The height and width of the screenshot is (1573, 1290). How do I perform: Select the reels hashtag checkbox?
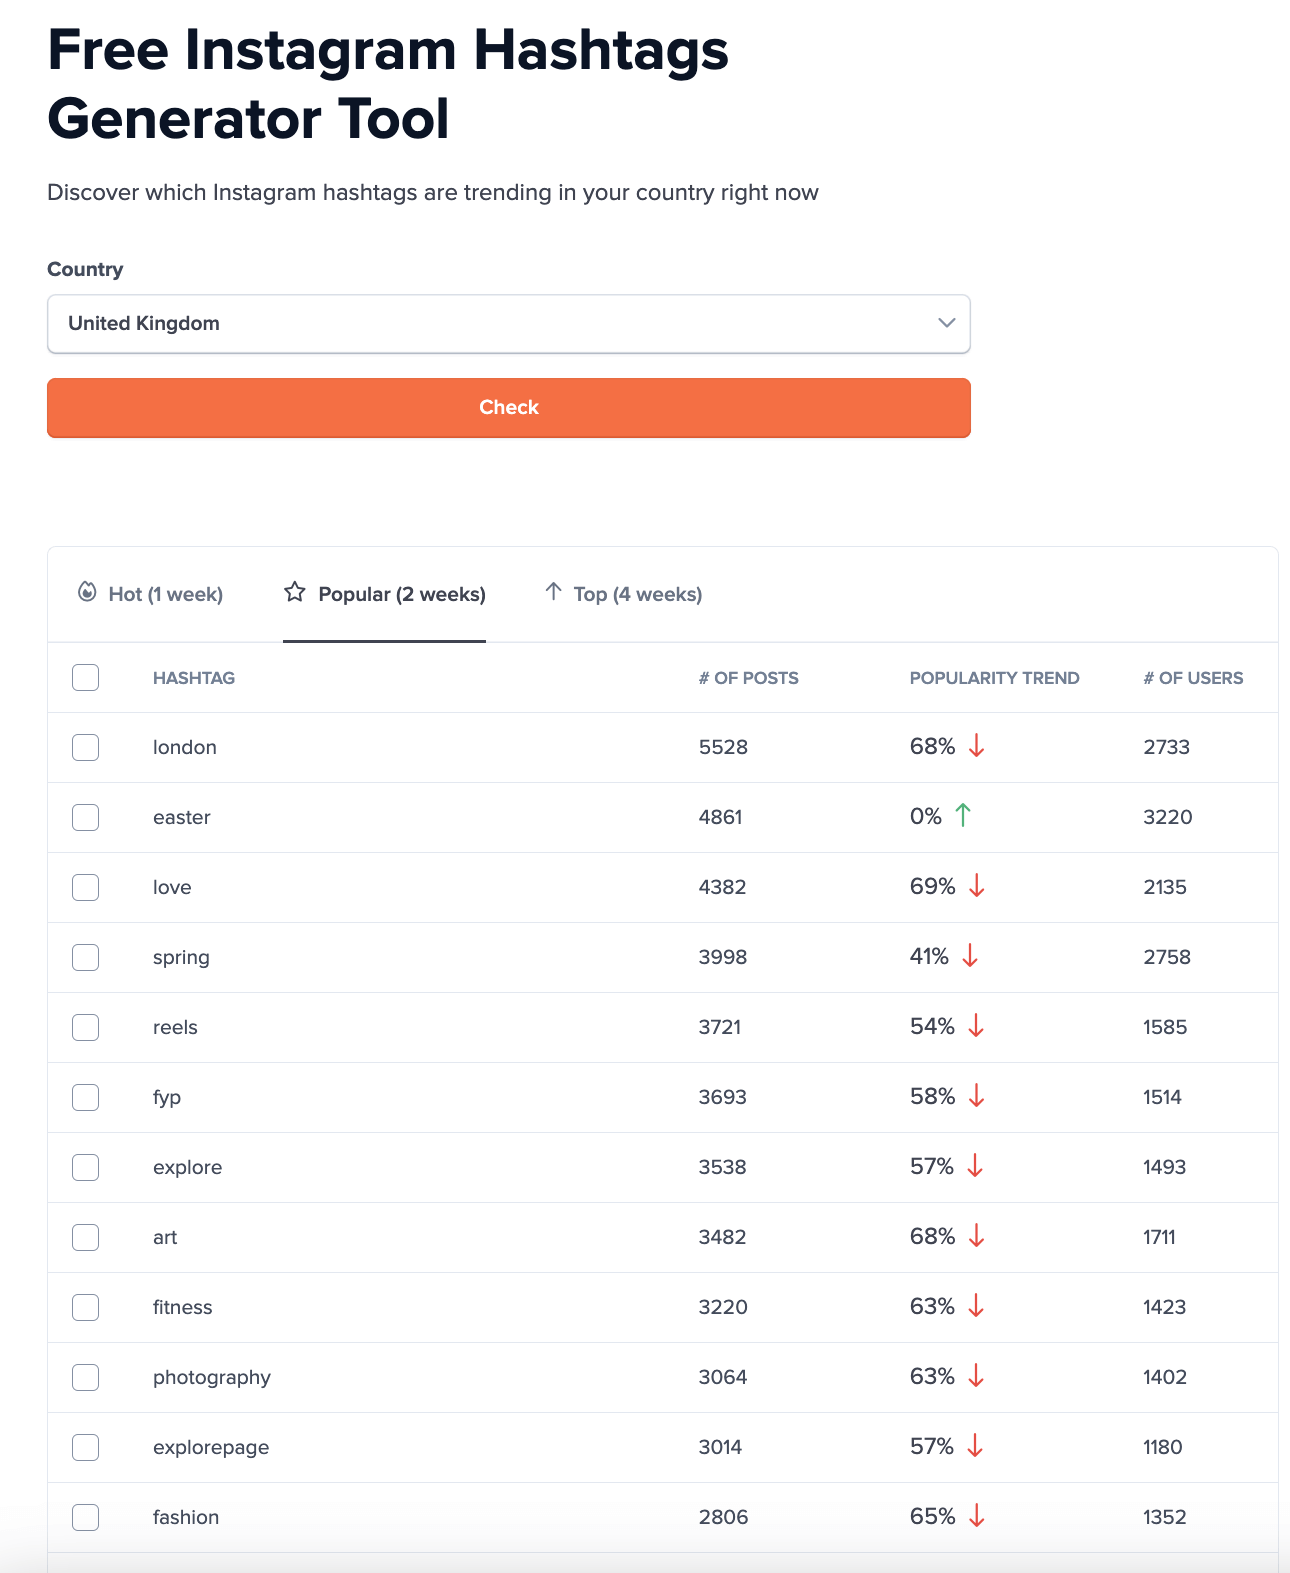click(x=86, y=1027)
